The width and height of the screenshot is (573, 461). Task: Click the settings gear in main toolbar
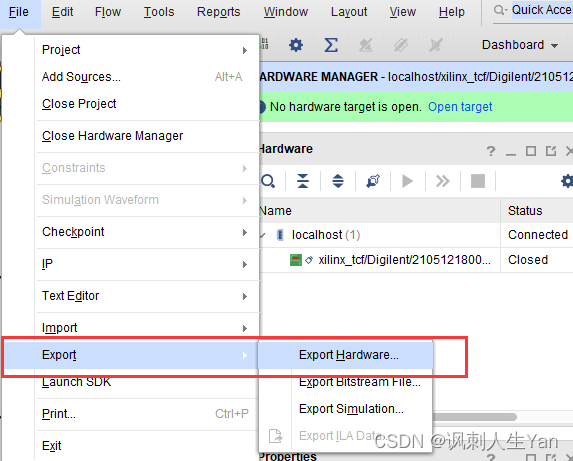(296, 45)
